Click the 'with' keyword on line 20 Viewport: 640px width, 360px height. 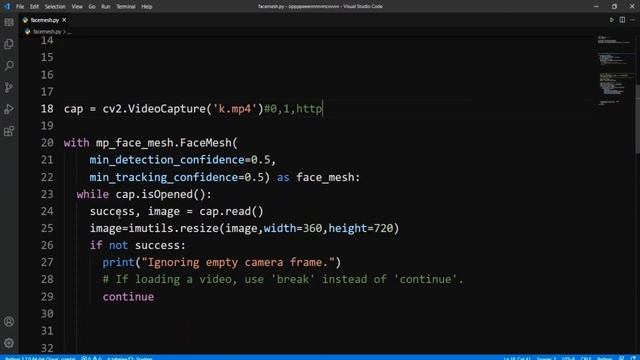[76, 143]
